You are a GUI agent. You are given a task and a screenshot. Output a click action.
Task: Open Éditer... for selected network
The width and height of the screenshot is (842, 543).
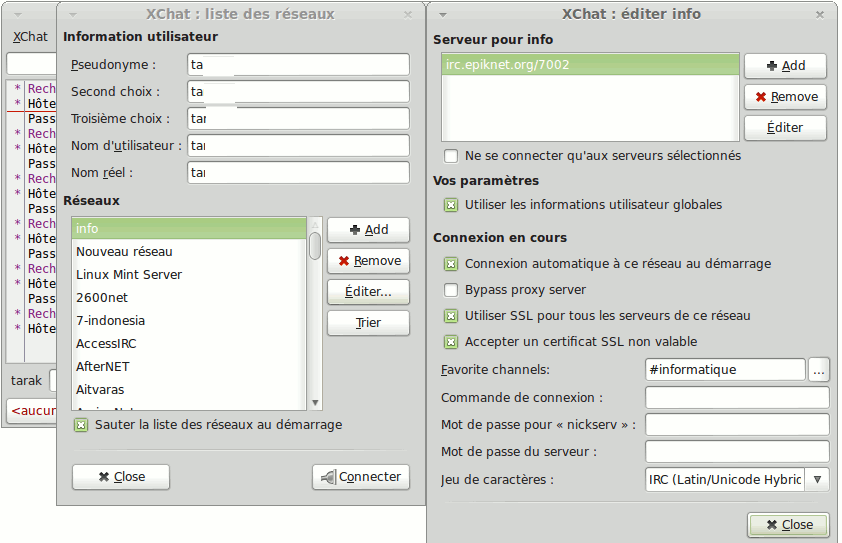click(368, 292)
